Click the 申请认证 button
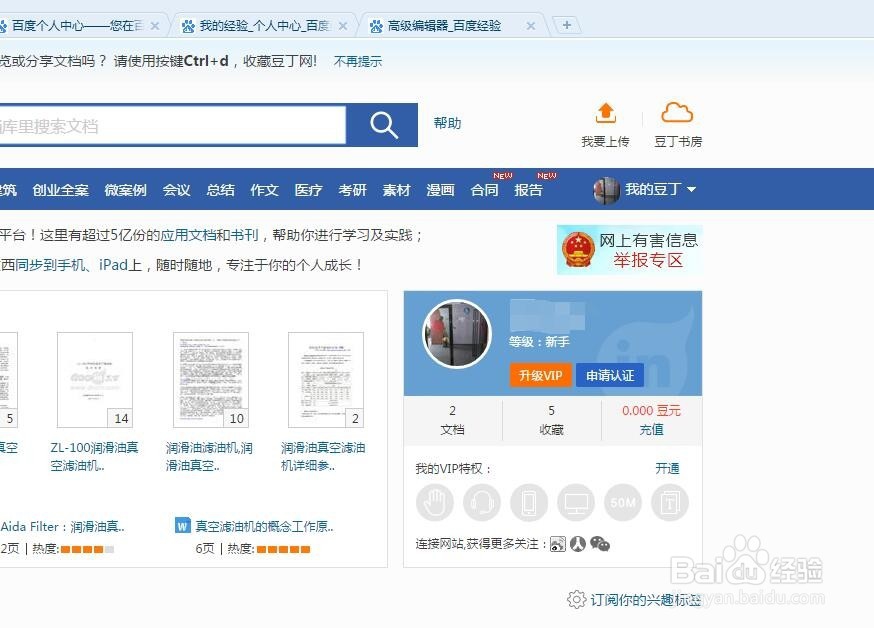 point(610,375)
